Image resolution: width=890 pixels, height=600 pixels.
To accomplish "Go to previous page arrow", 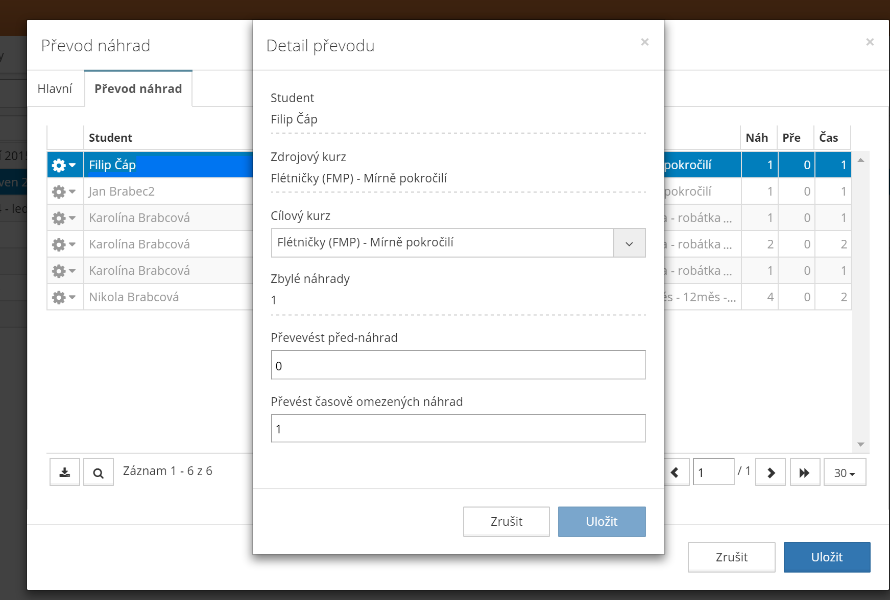I will [x=675, y=472].
